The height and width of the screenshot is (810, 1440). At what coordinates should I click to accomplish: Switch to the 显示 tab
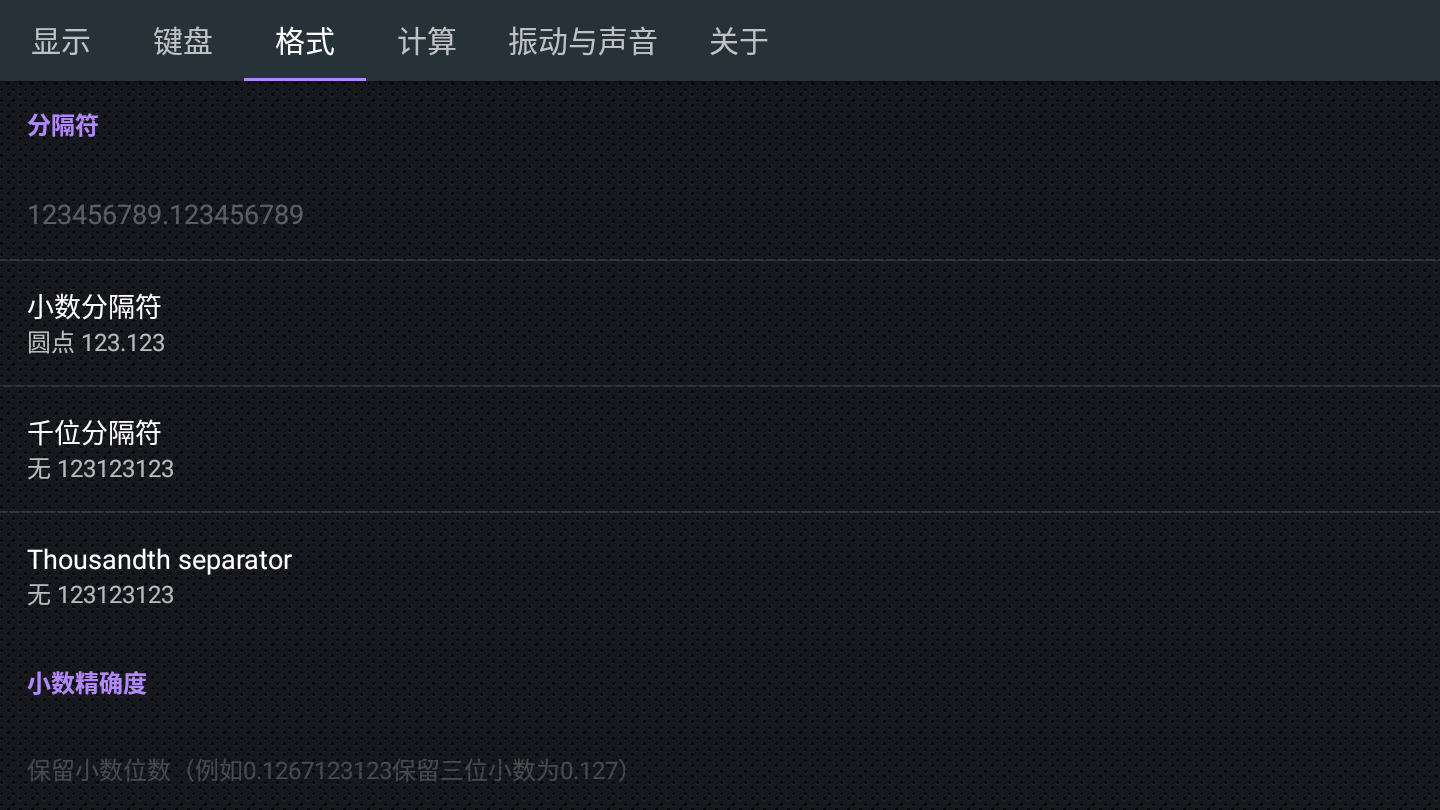point(61,41)
